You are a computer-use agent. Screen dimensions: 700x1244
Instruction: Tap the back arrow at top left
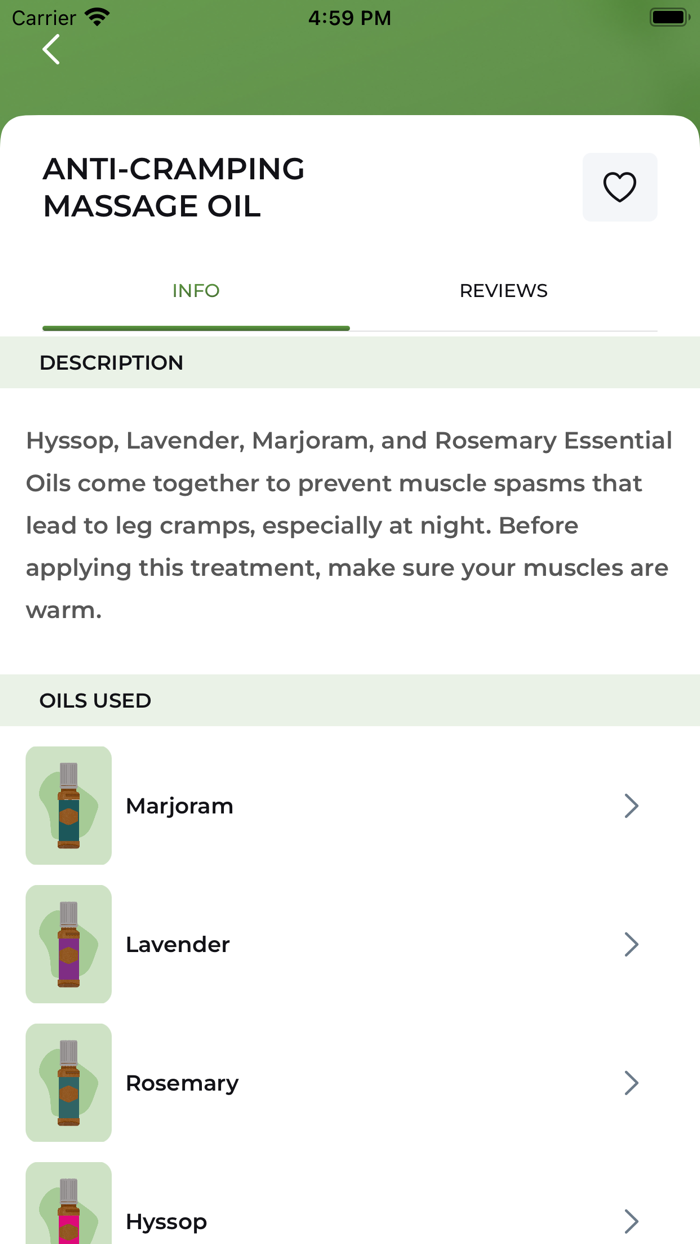50,49
